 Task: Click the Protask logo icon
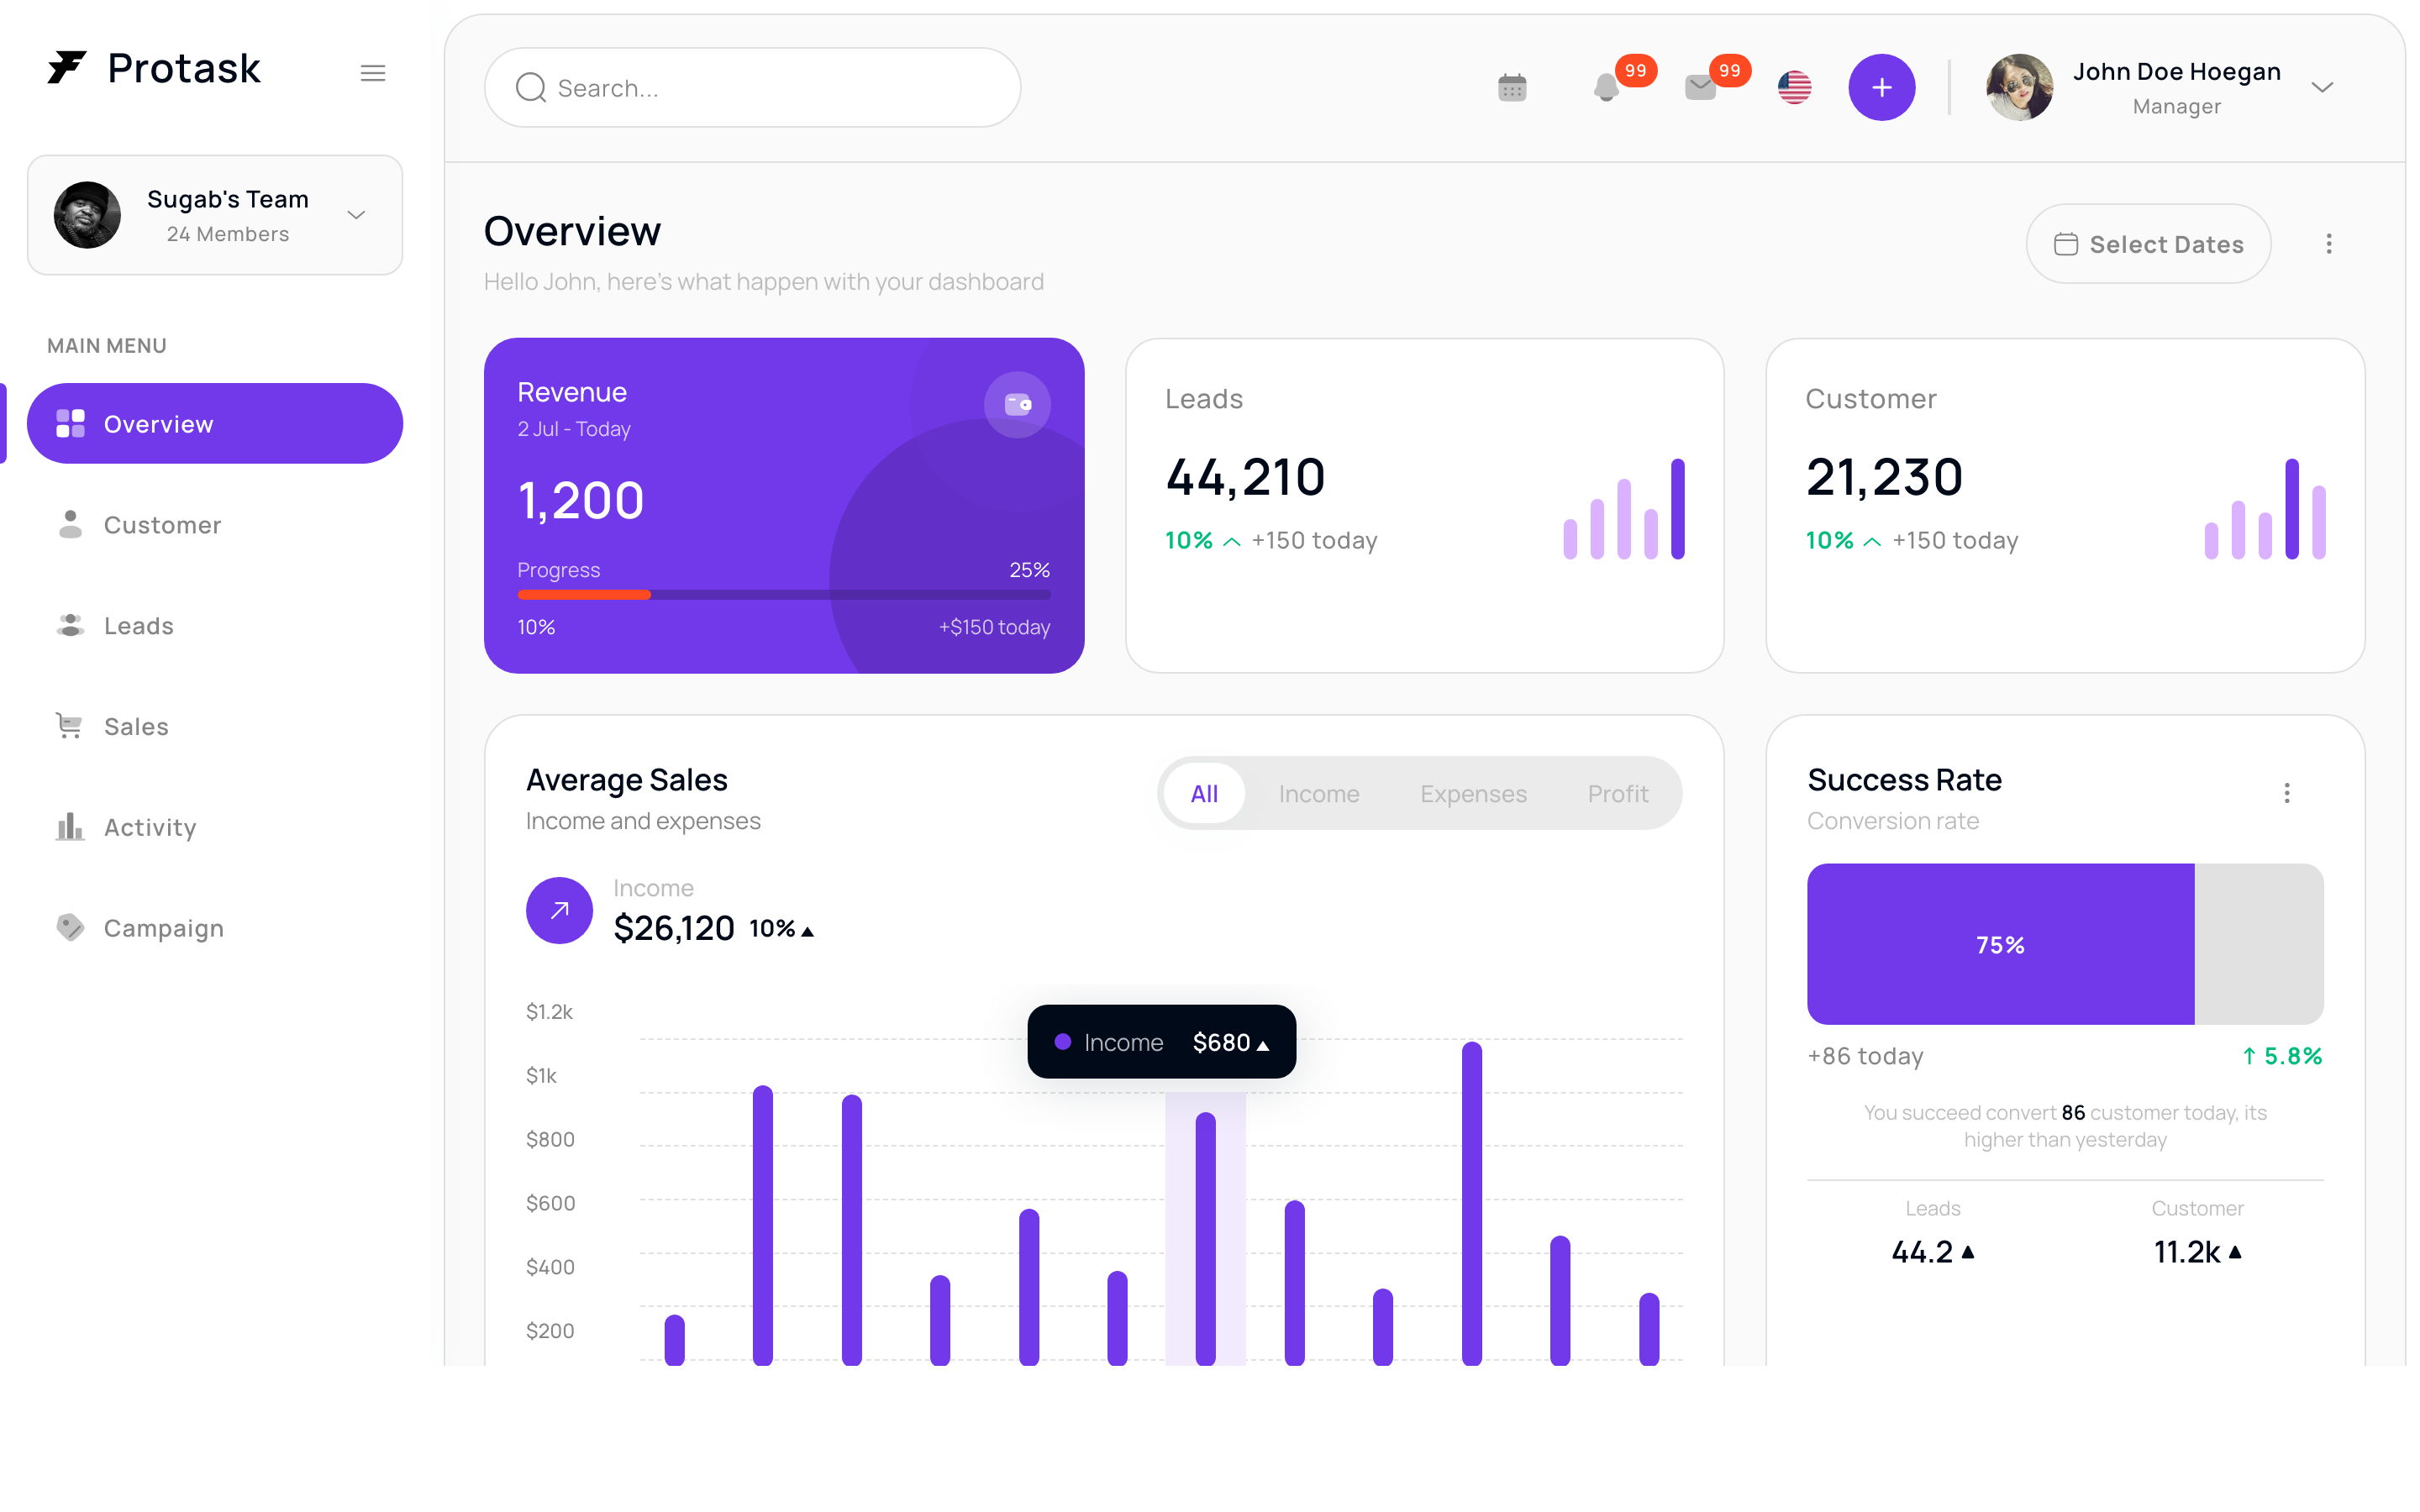pos(67,67)
